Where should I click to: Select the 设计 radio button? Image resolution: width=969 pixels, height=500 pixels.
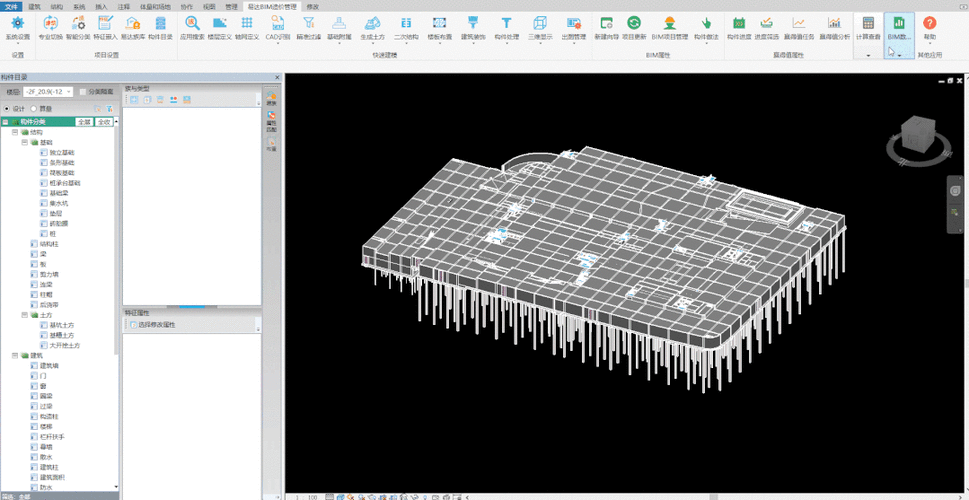[7, 108]
